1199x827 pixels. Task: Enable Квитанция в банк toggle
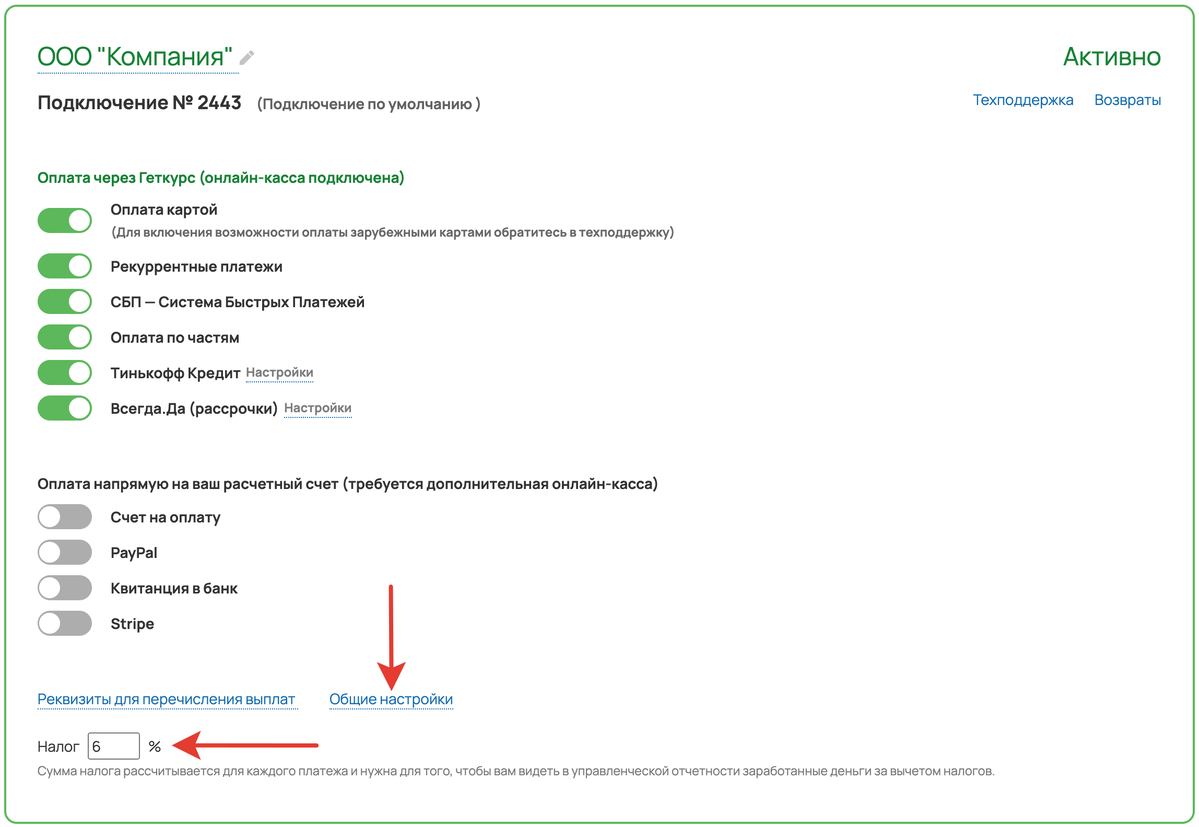65,588
